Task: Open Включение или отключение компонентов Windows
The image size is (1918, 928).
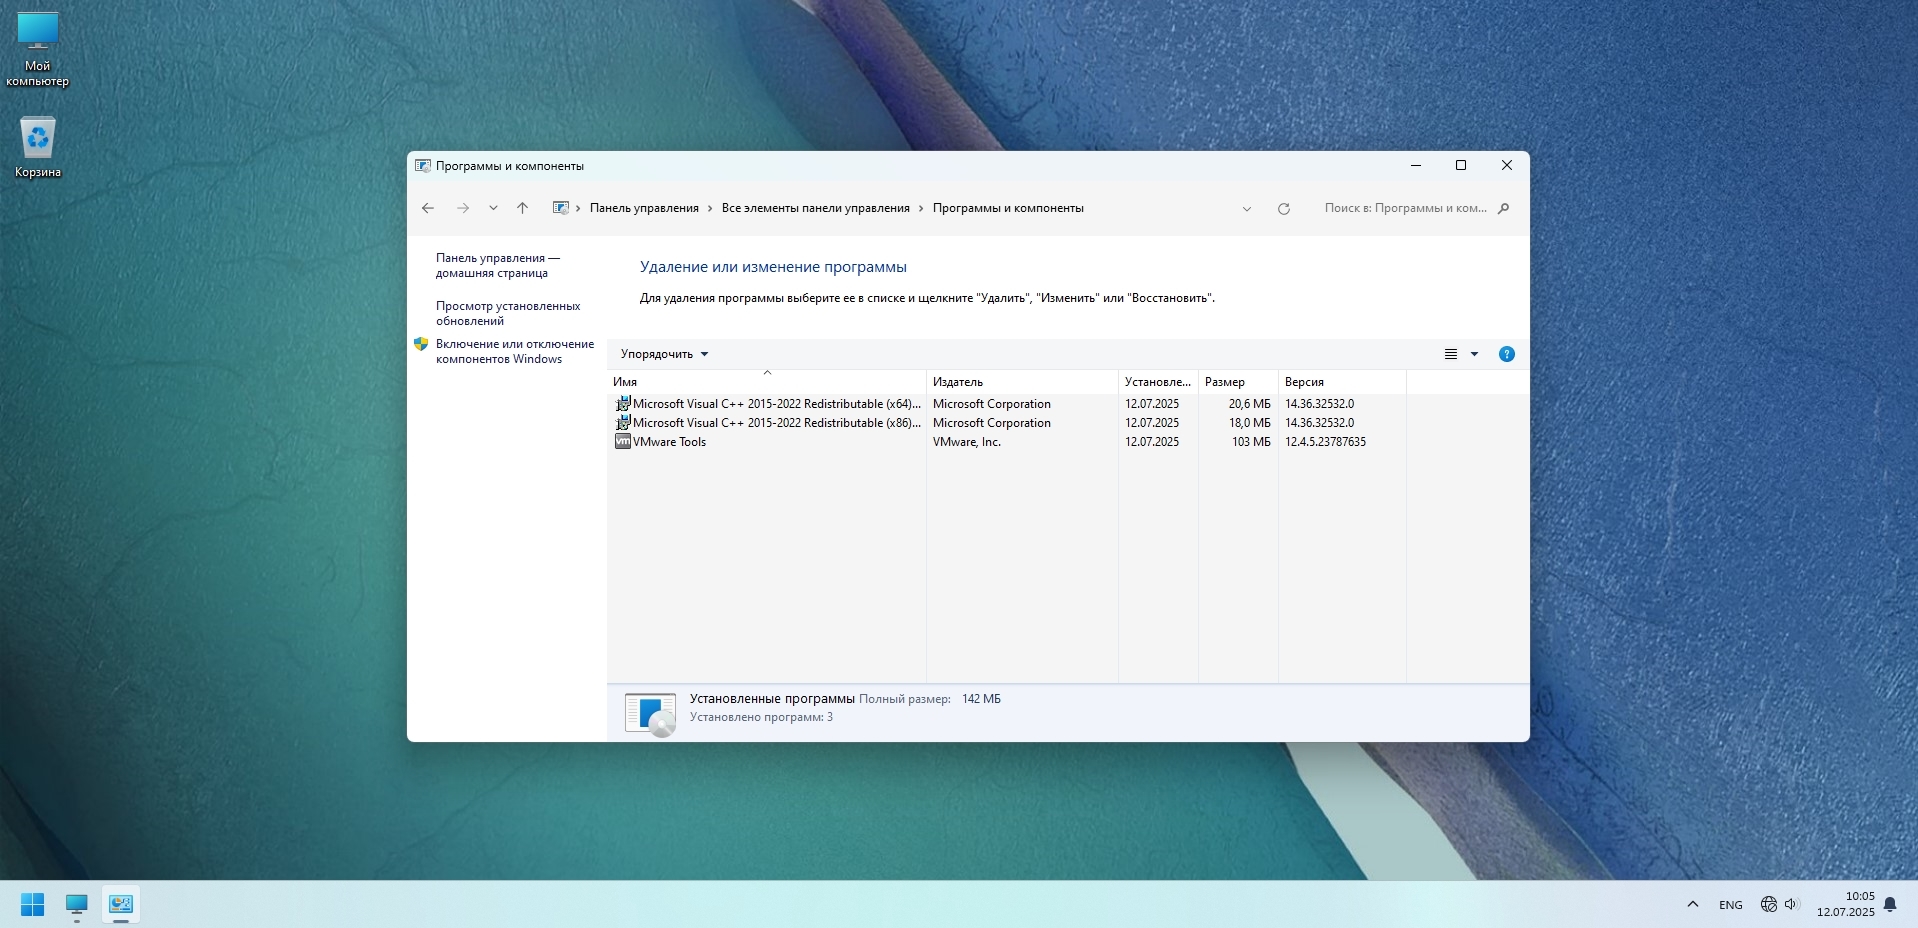Action: pos(514,351)
